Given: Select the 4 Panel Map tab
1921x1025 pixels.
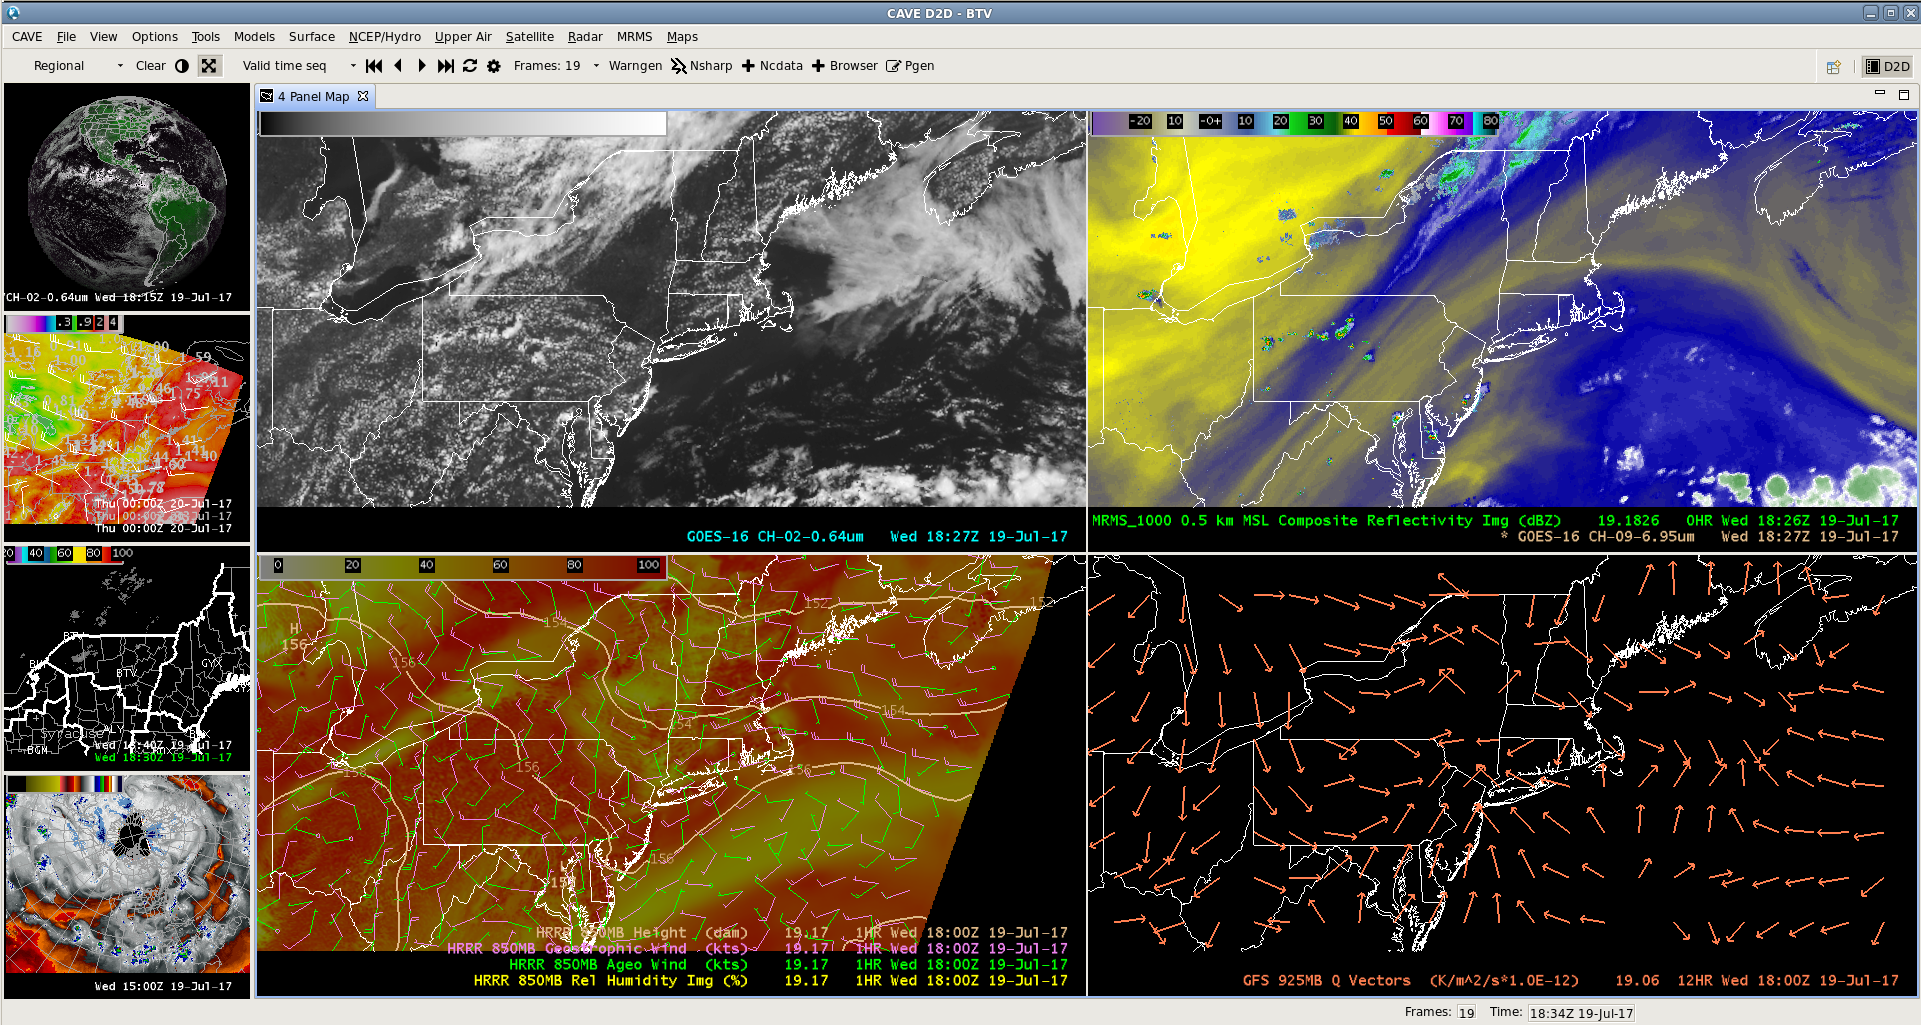Looking at the screenshot, I should click(315, 96).
